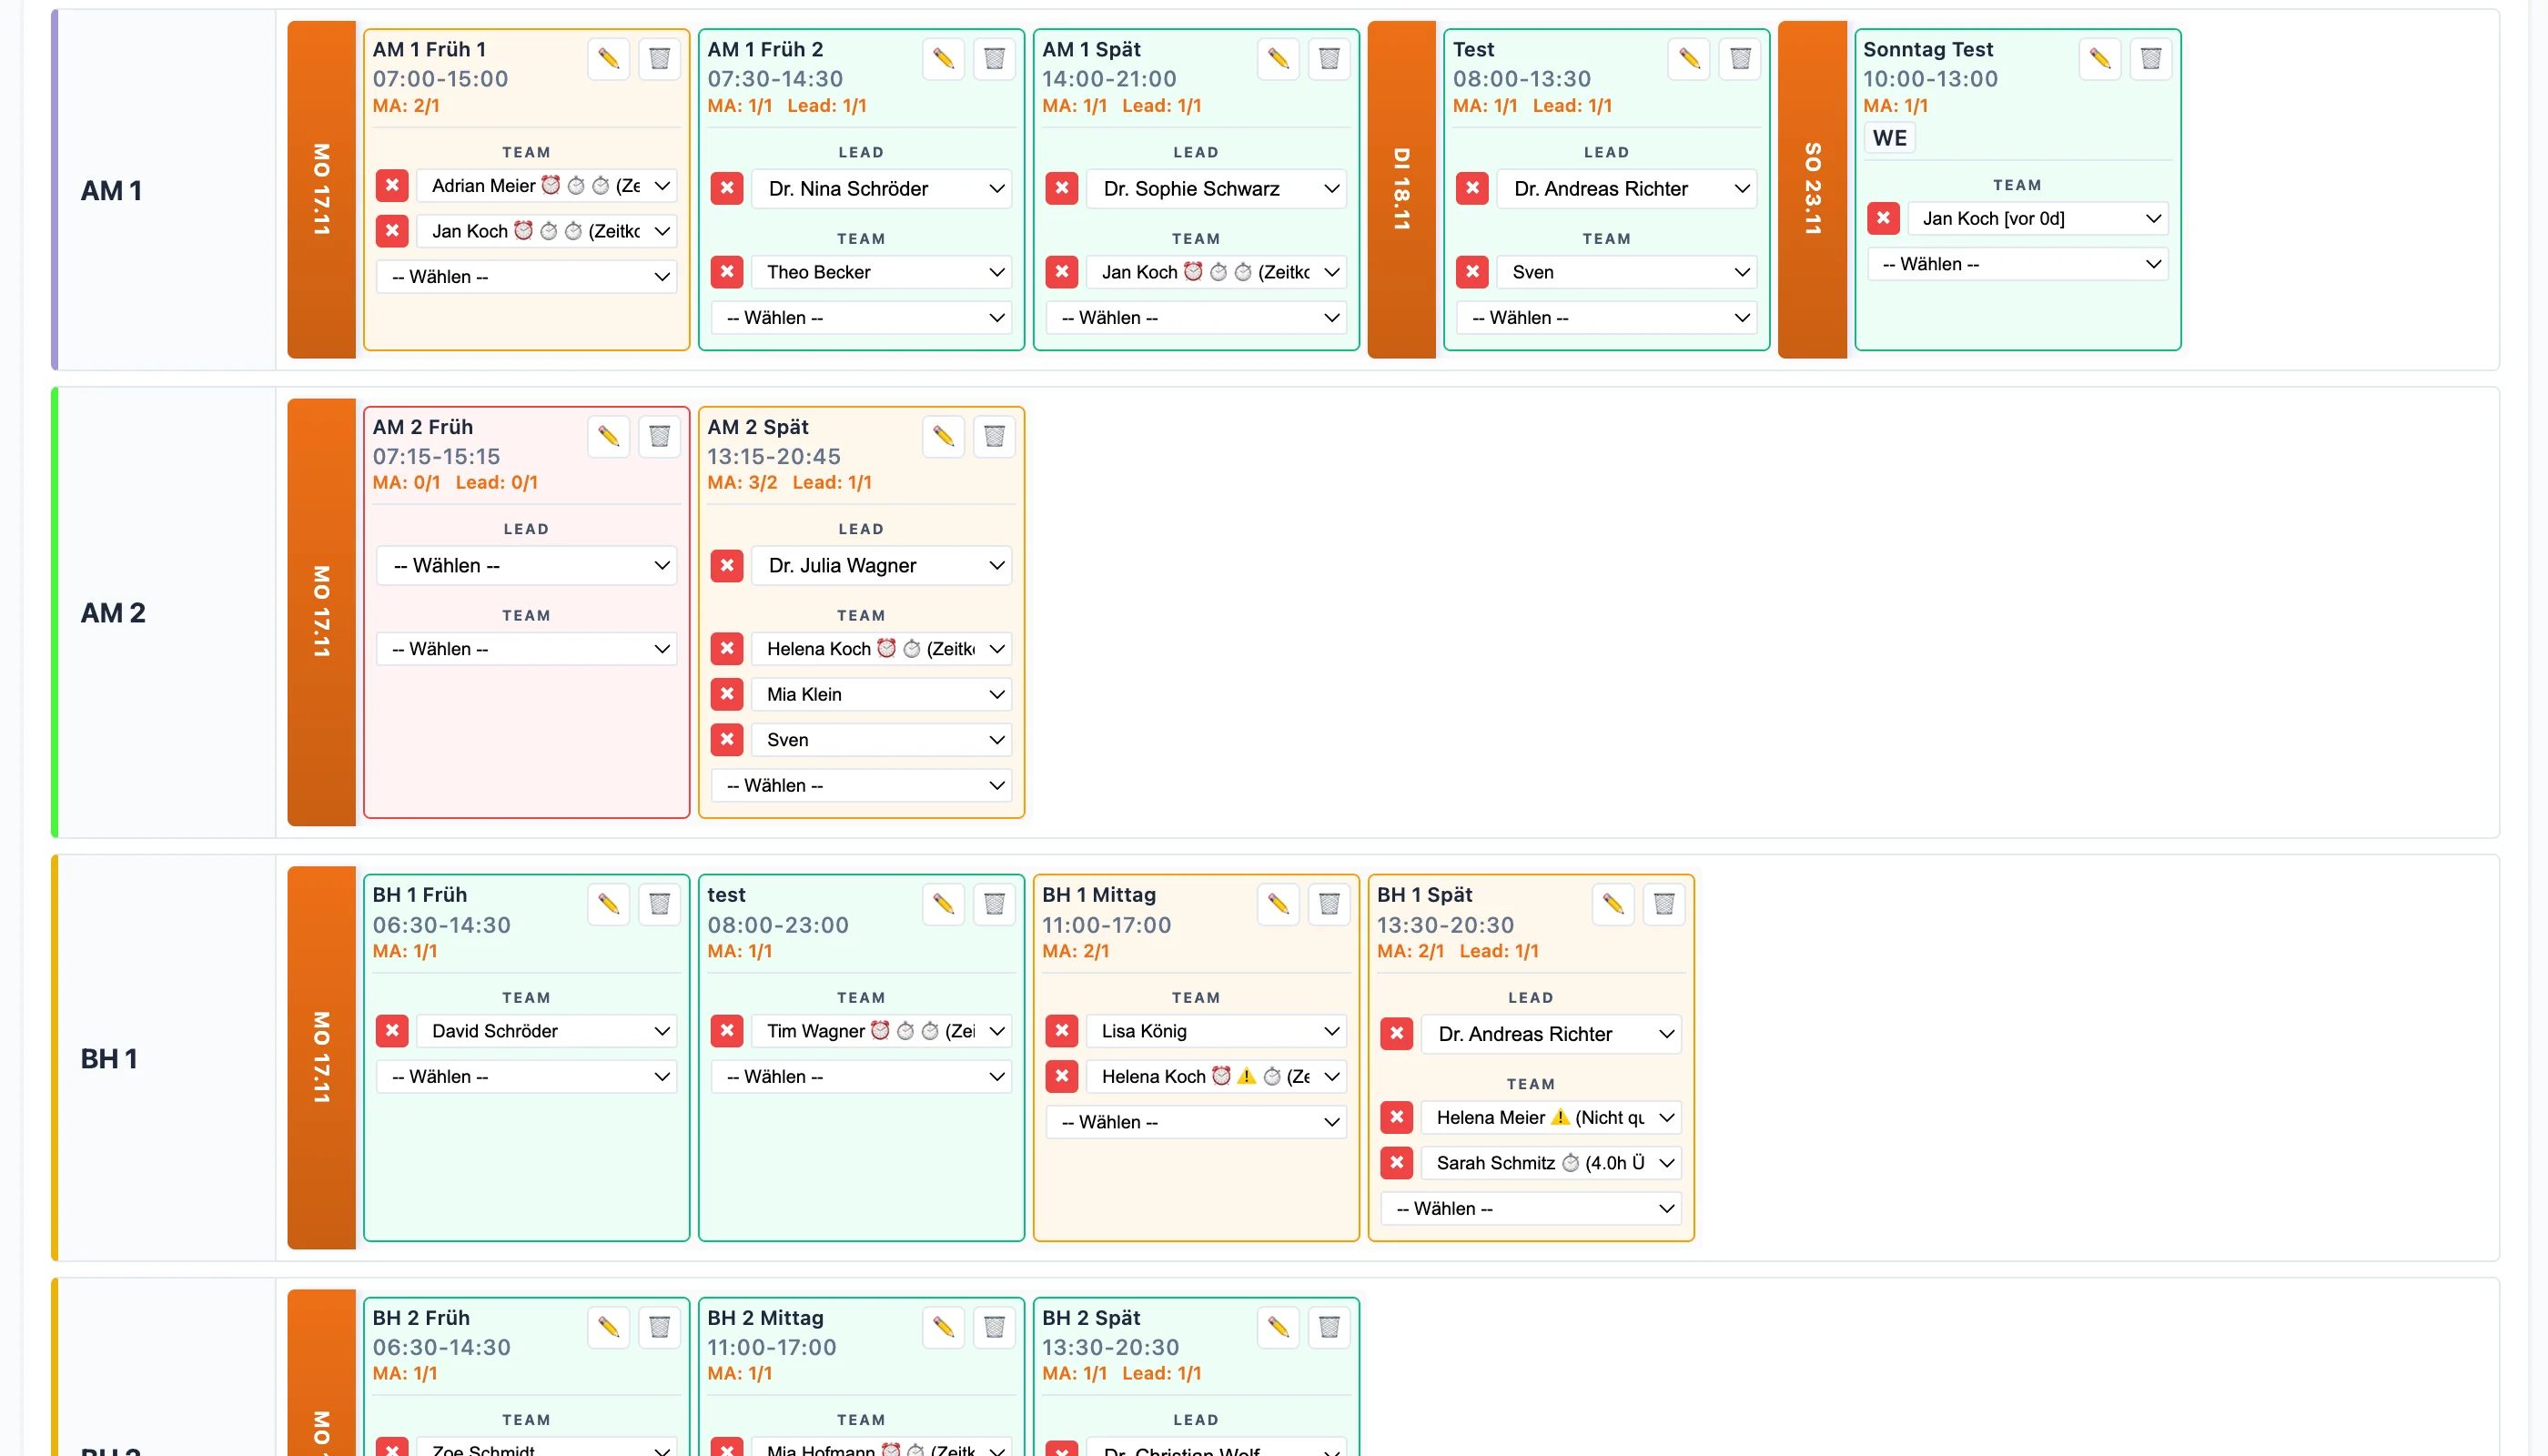This screenshot has width=2548, height=1456.
Task: Click the AM 2 row label
Action: (x=113, y=612)
